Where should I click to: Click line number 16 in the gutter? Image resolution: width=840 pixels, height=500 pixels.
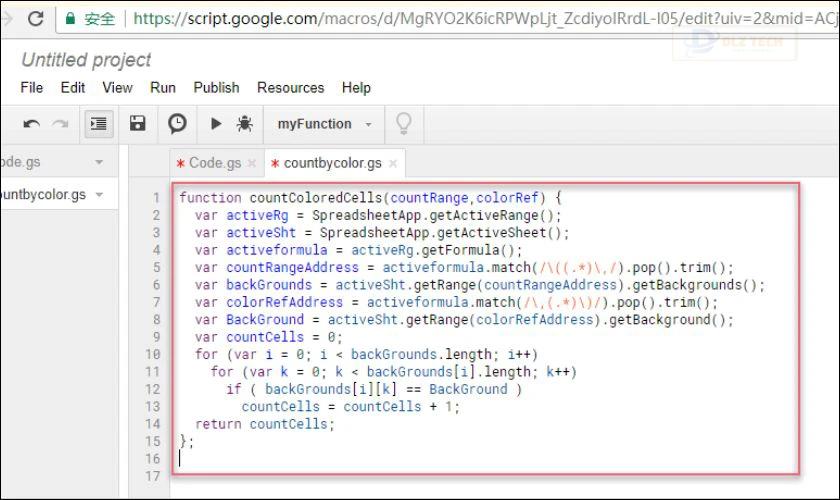point(153,459)
